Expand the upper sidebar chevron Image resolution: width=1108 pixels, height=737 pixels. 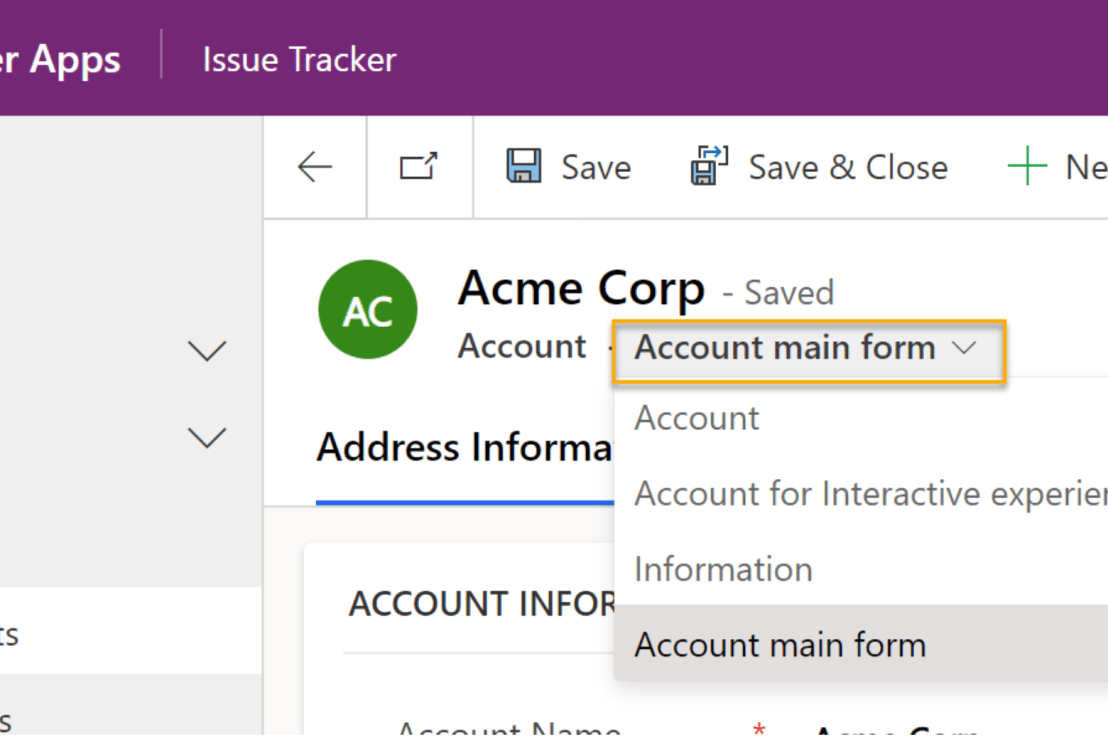click(x=206, y=350)
